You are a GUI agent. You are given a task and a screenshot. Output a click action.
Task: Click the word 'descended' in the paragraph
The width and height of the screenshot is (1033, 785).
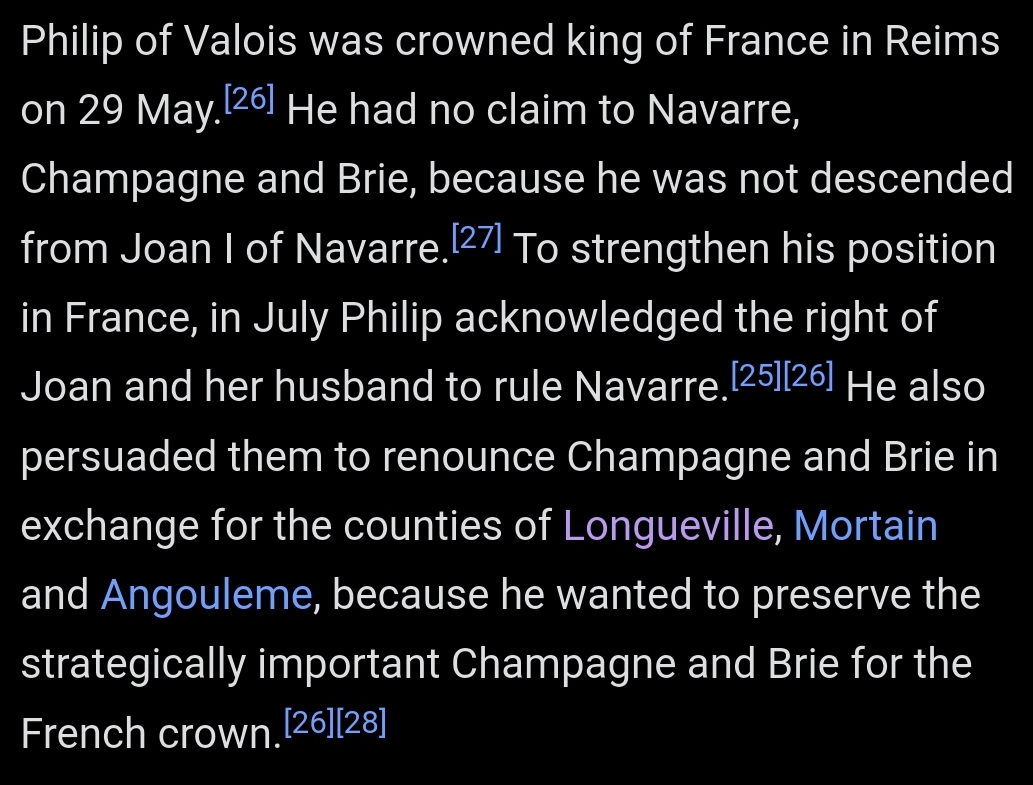click(911, 178)
